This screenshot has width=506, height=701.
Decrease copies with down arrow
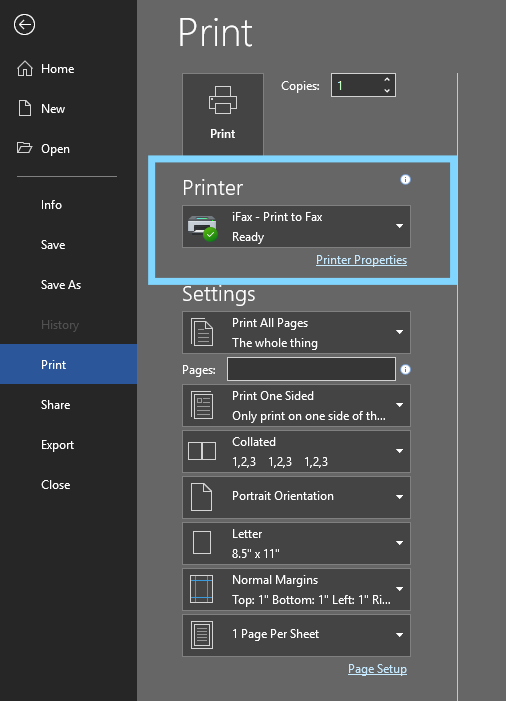[x=387, y=90]
